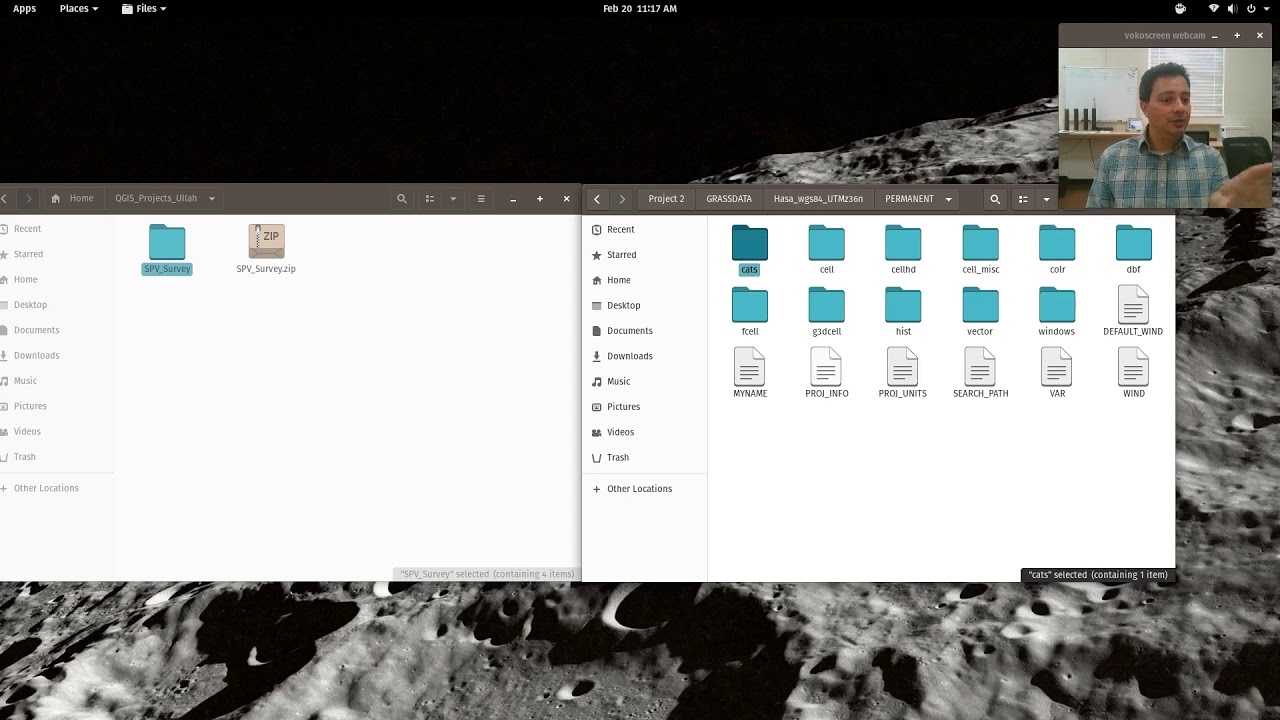Navigate to Project 2 in path bar
The width and height of the screenshot is (1280, 720).
[666, 199]
